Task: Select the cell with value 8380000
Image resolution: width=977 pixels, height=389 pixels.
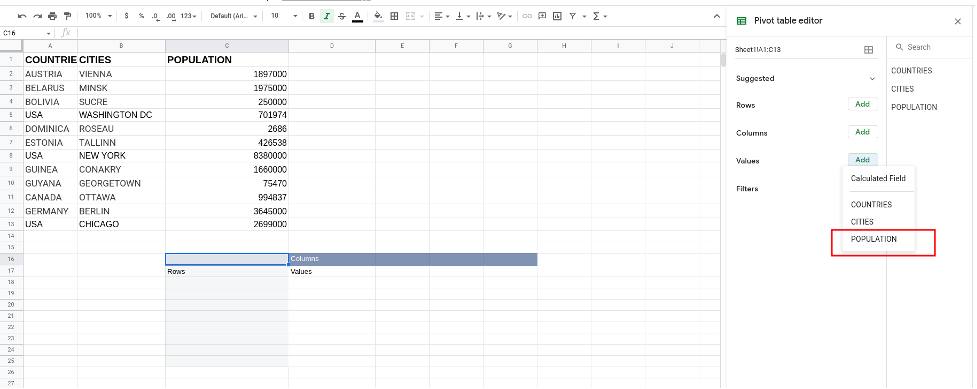Action: tap(227, 156)
